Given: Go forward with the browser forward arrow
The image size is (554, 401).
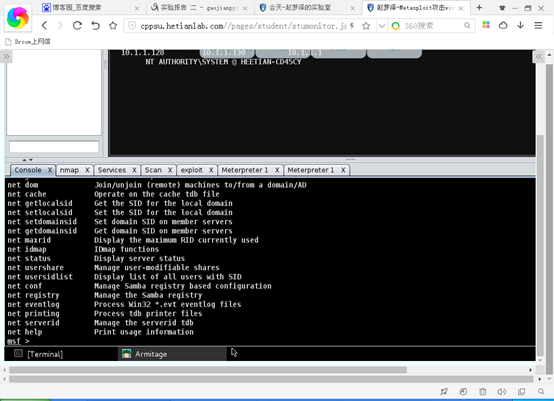Looking at the screenshot, I should tap(60, 25).
